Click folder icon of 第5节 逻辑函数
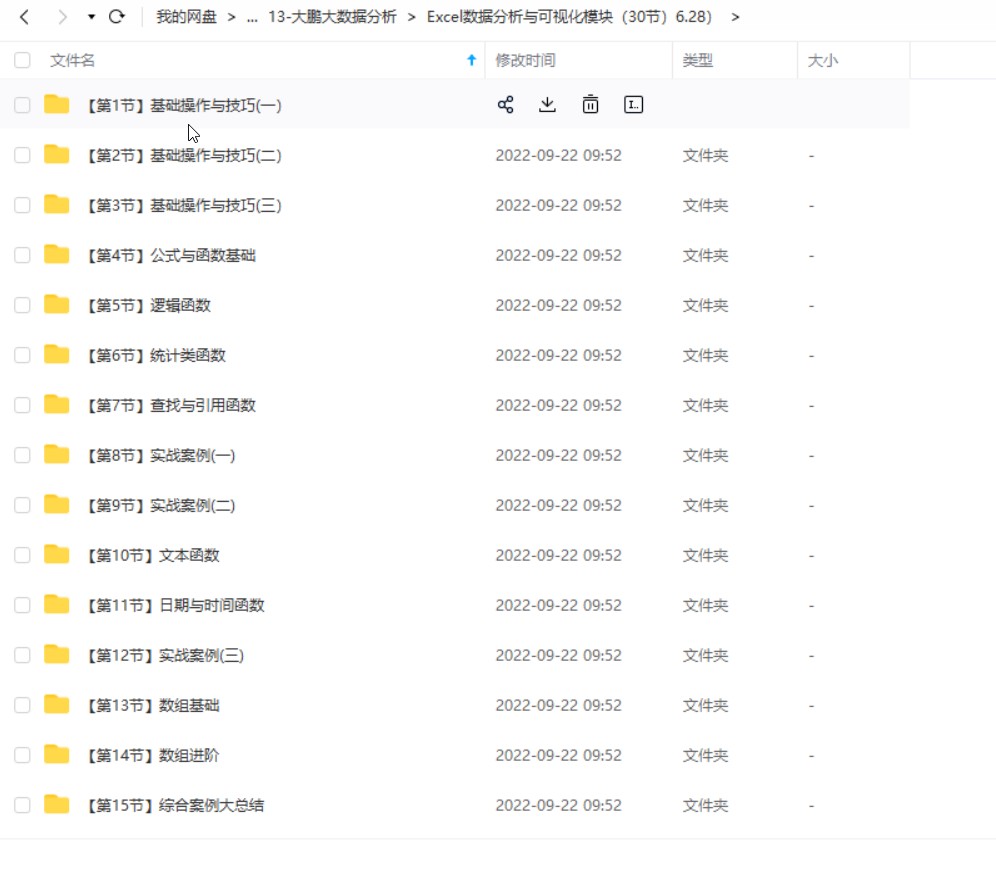Viewport: 996px width, 879px height. pos(57,304)
